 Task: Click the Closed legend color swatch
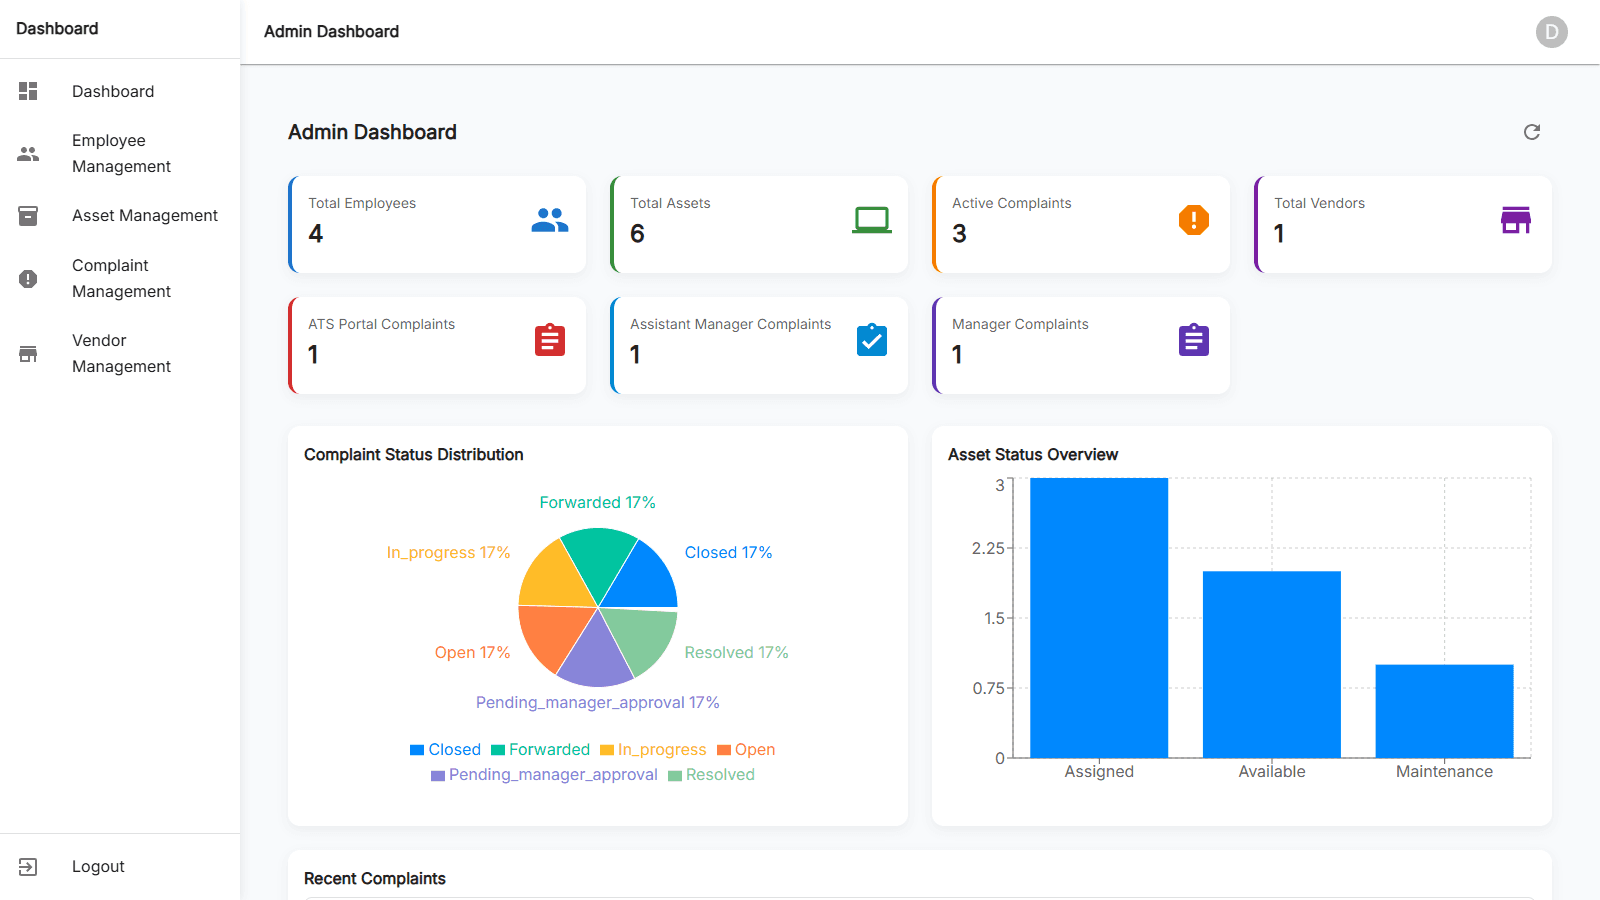[417, 750]
